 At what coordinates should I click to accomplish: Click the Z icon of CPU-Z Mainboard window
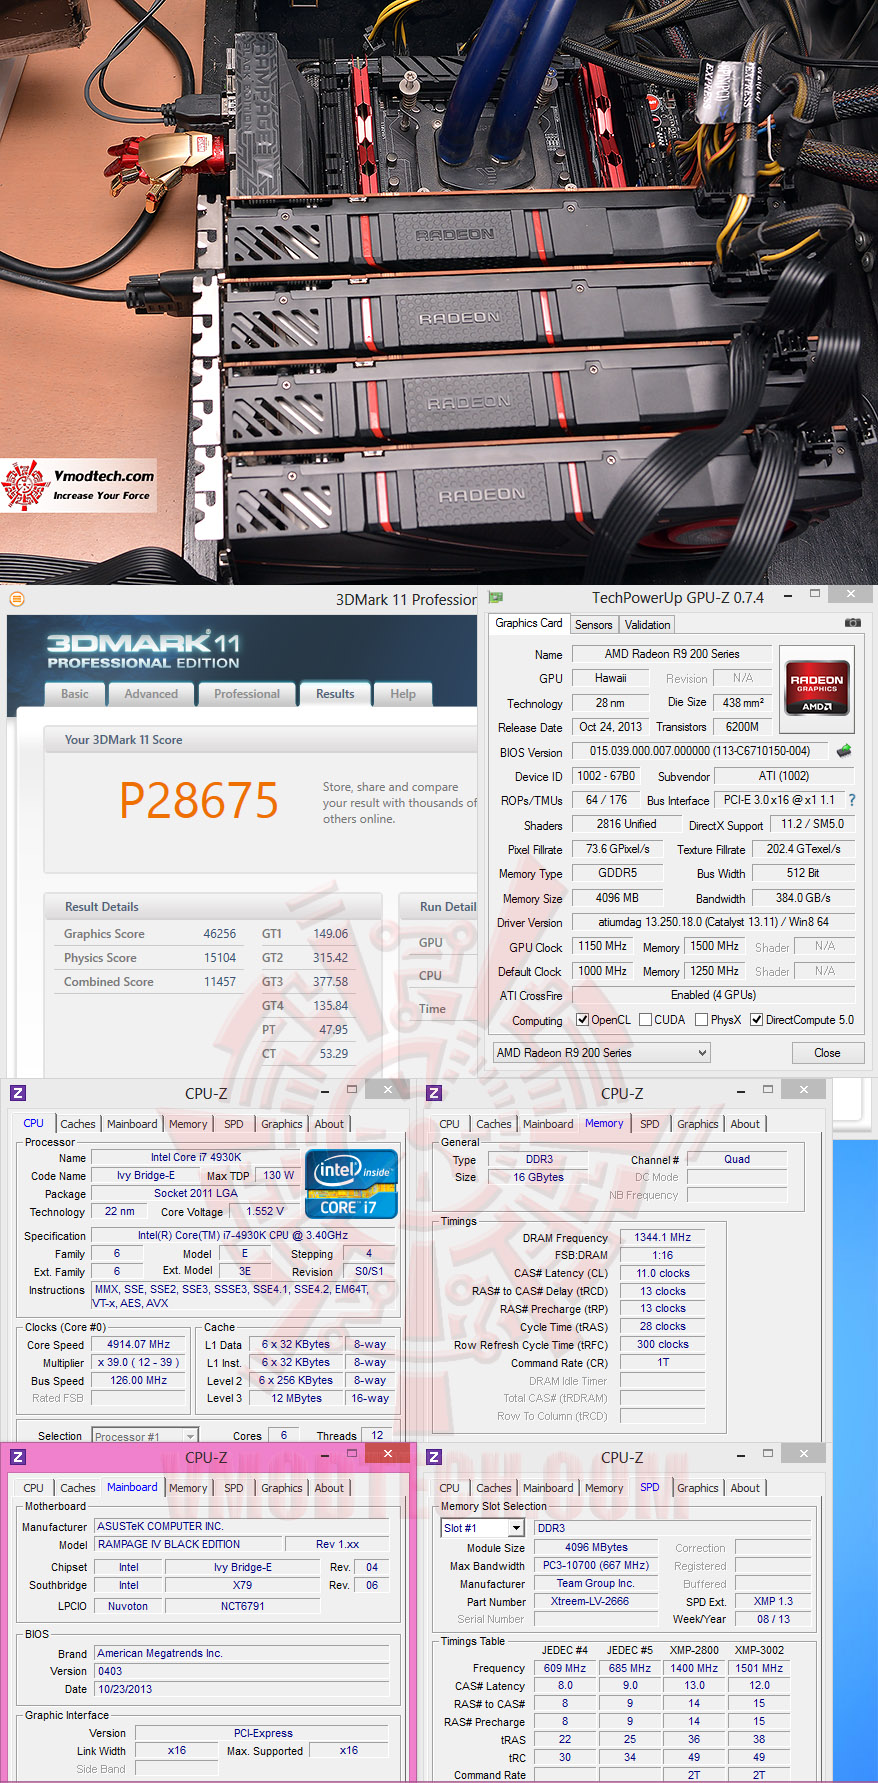coord(18,1457)
